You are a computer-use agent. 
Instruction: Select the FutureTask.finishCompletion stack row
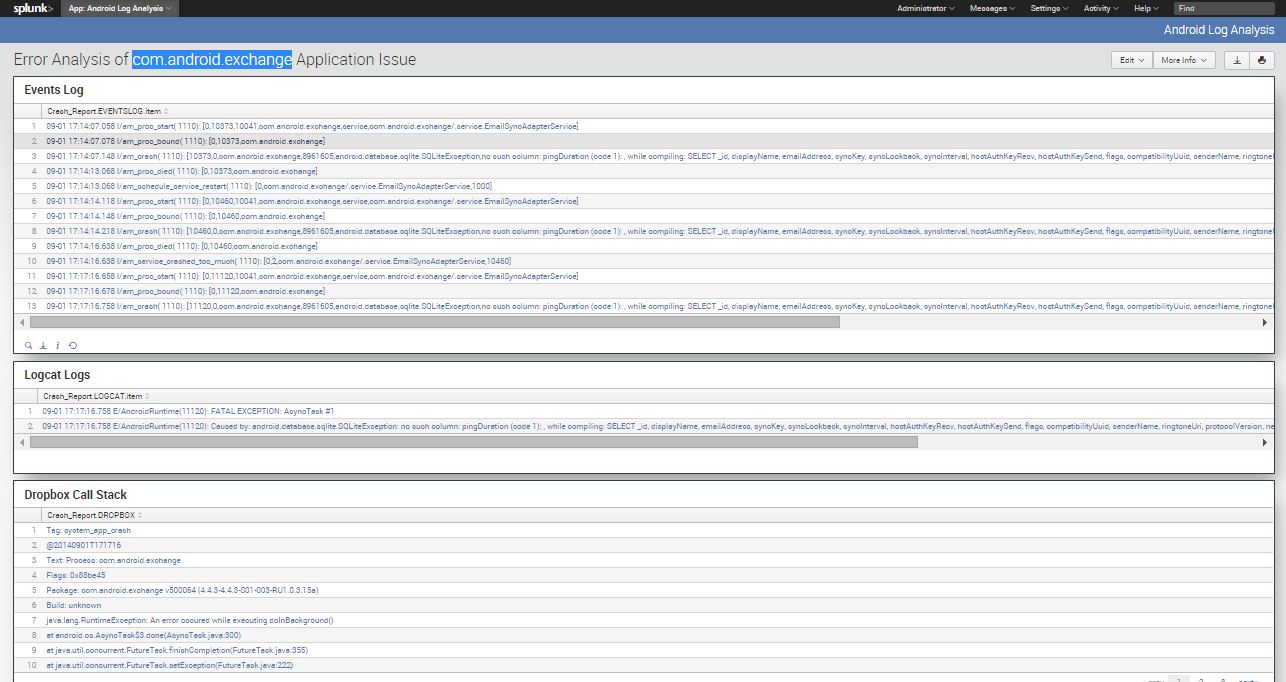tap(644, 650)
